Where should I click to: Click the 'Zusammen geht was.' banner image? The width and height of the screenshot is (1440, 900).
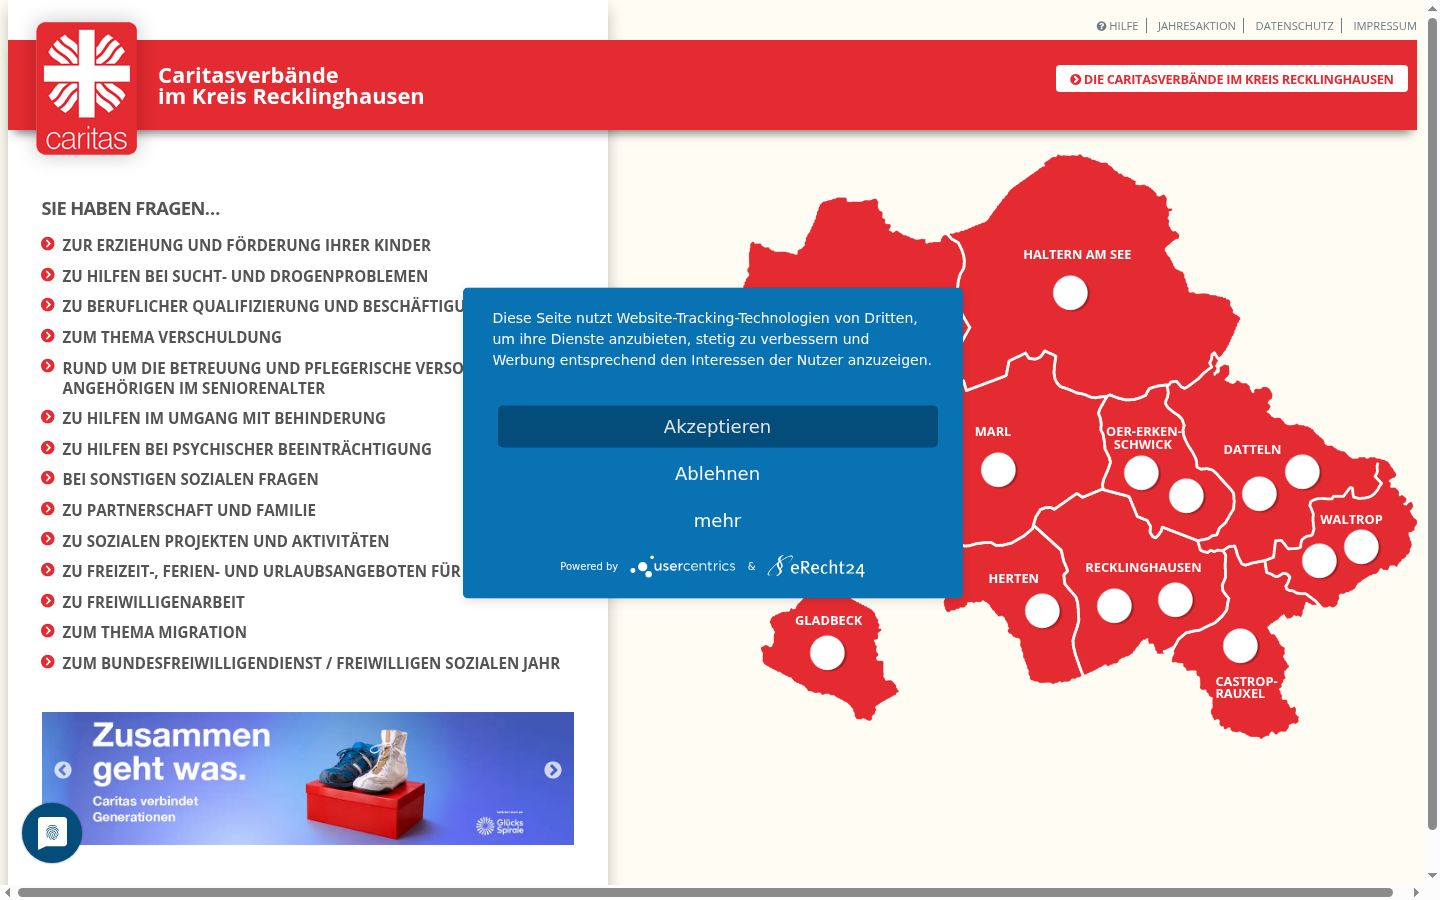tap(308, 778)
